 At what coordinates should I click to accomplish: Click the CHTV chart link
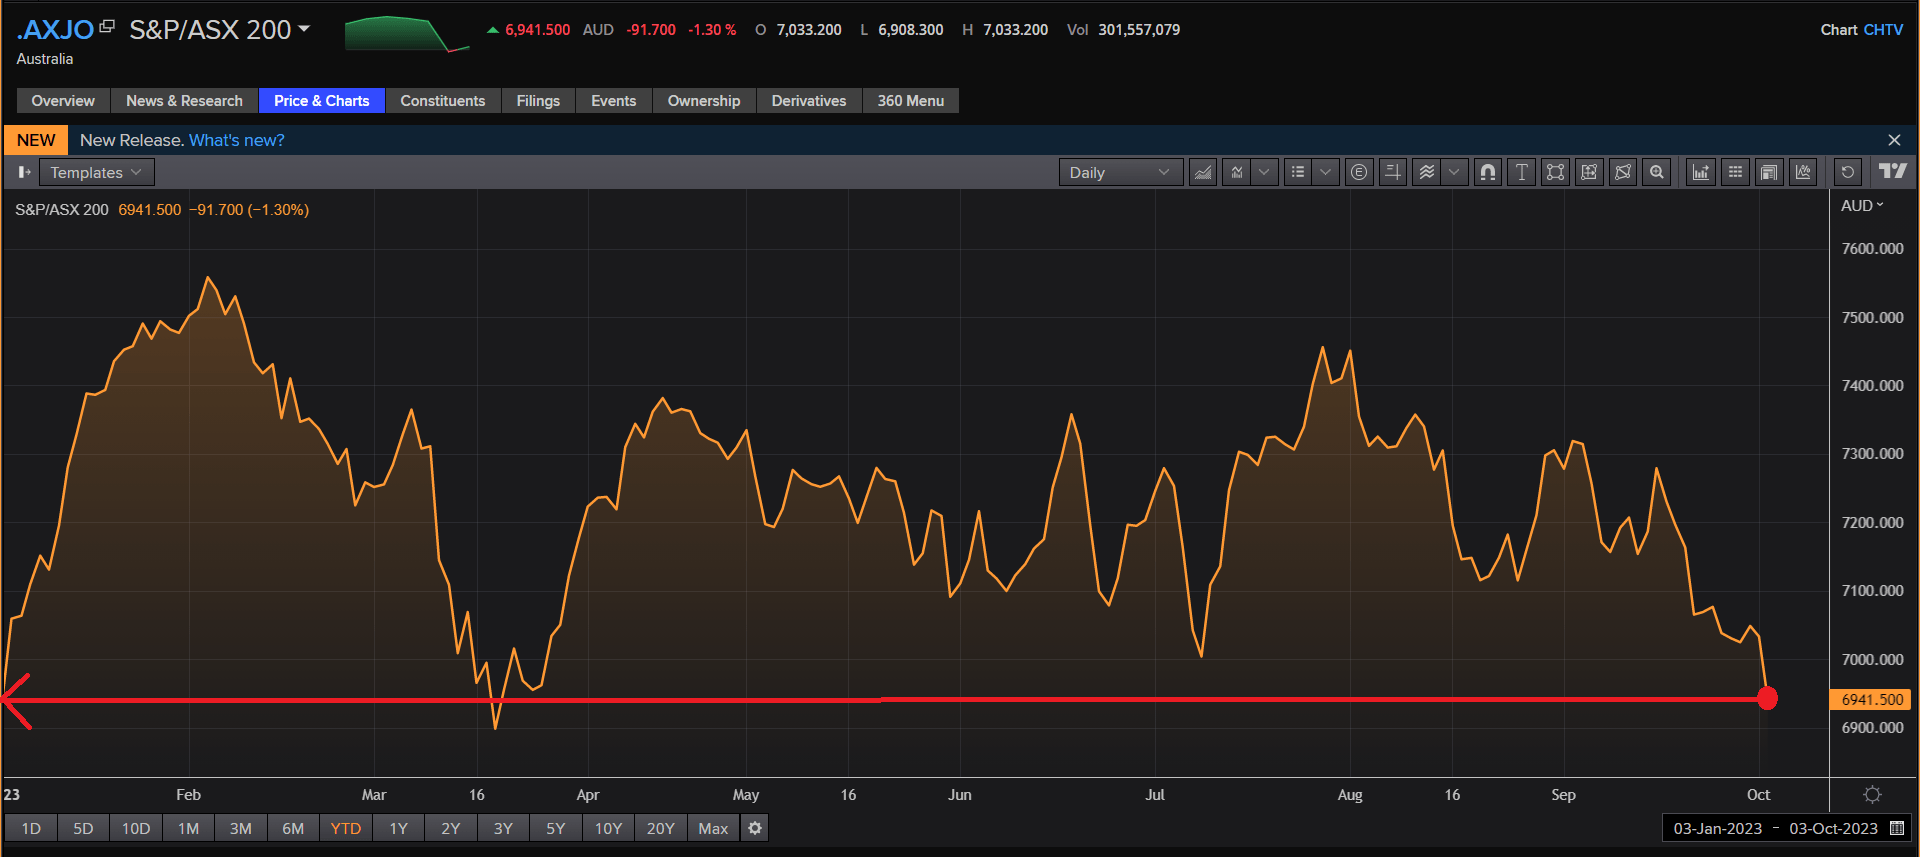point(1883,30)
